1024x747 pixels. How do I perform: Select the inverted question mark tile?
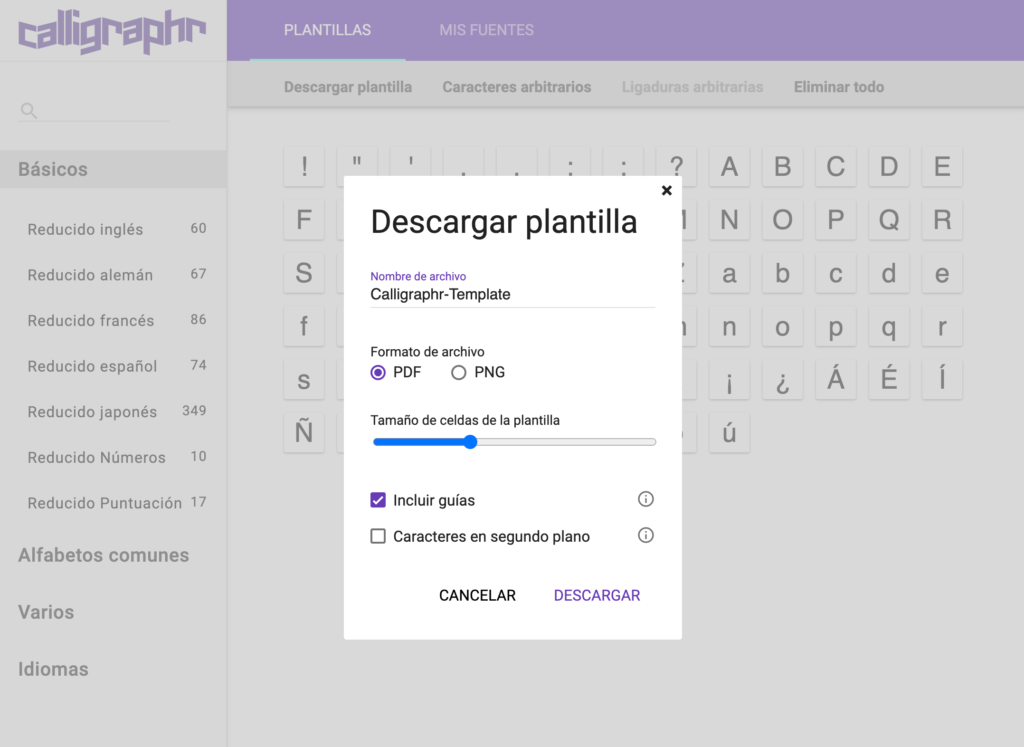tap(782, 380)
